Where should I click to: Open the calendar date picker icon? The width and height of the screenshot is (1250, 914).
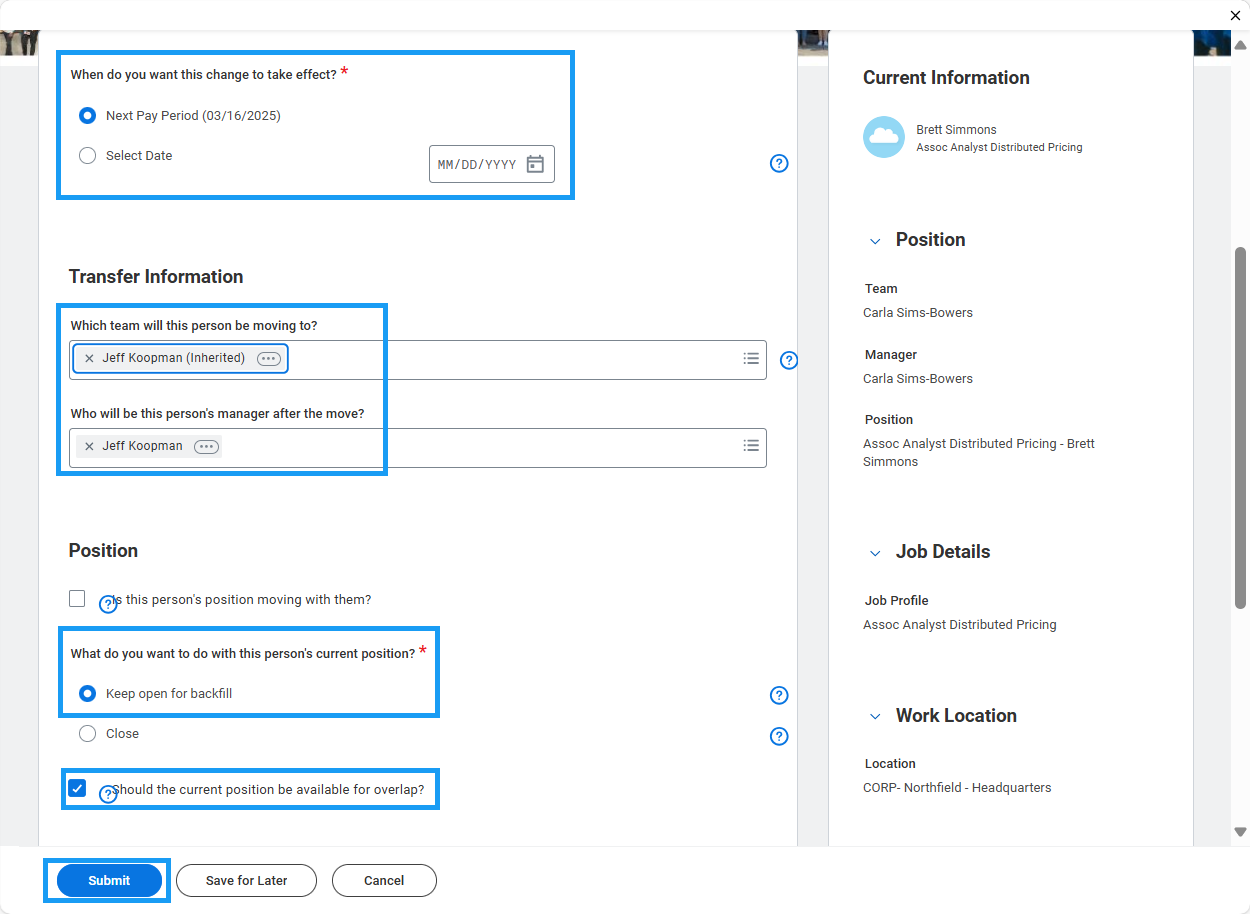point(535,164)
